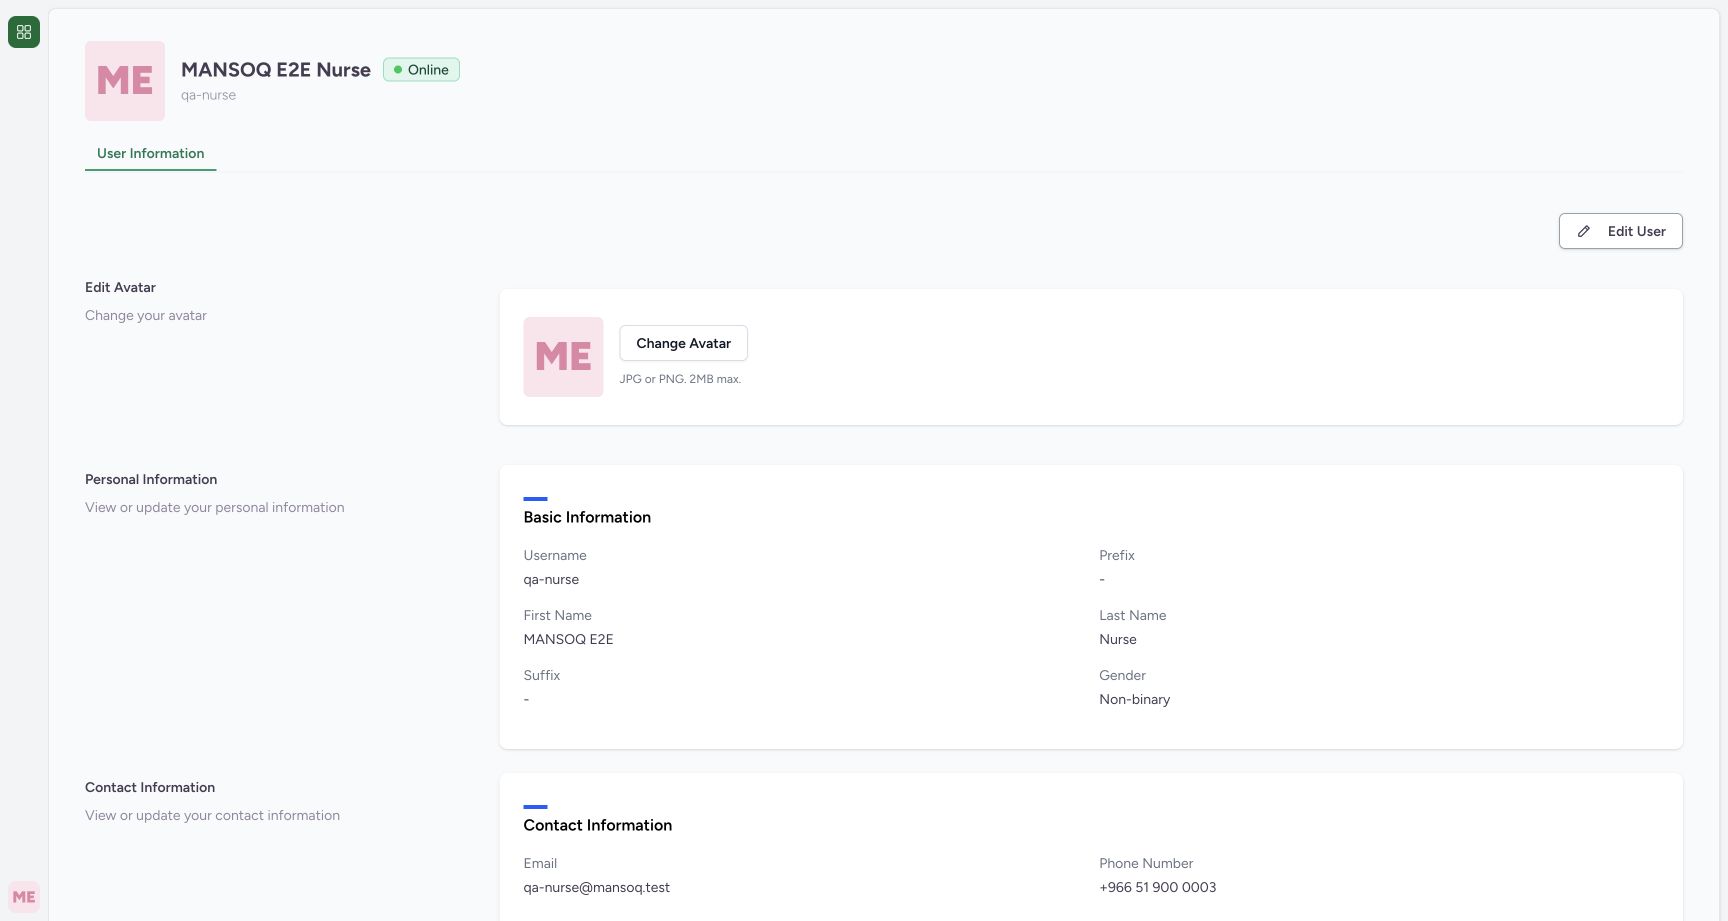
Task: Click the Change Avatar button
Action: [683, 343]
